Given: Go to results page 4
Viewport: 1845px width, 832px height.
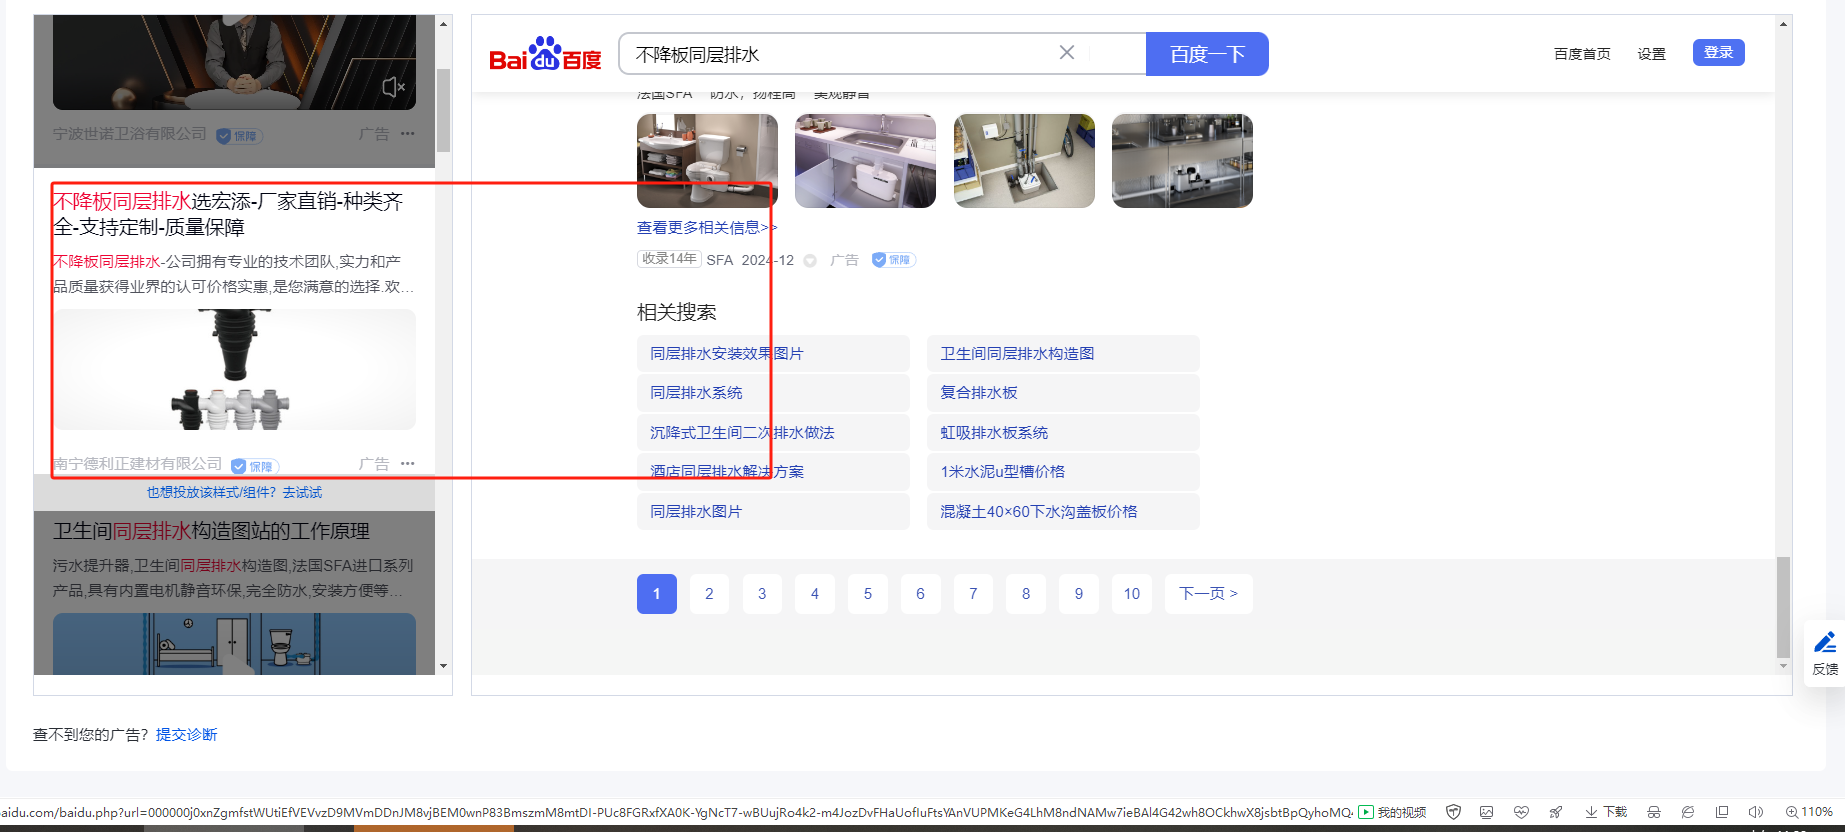Looking at the screenshot, I should click(815, 594).
